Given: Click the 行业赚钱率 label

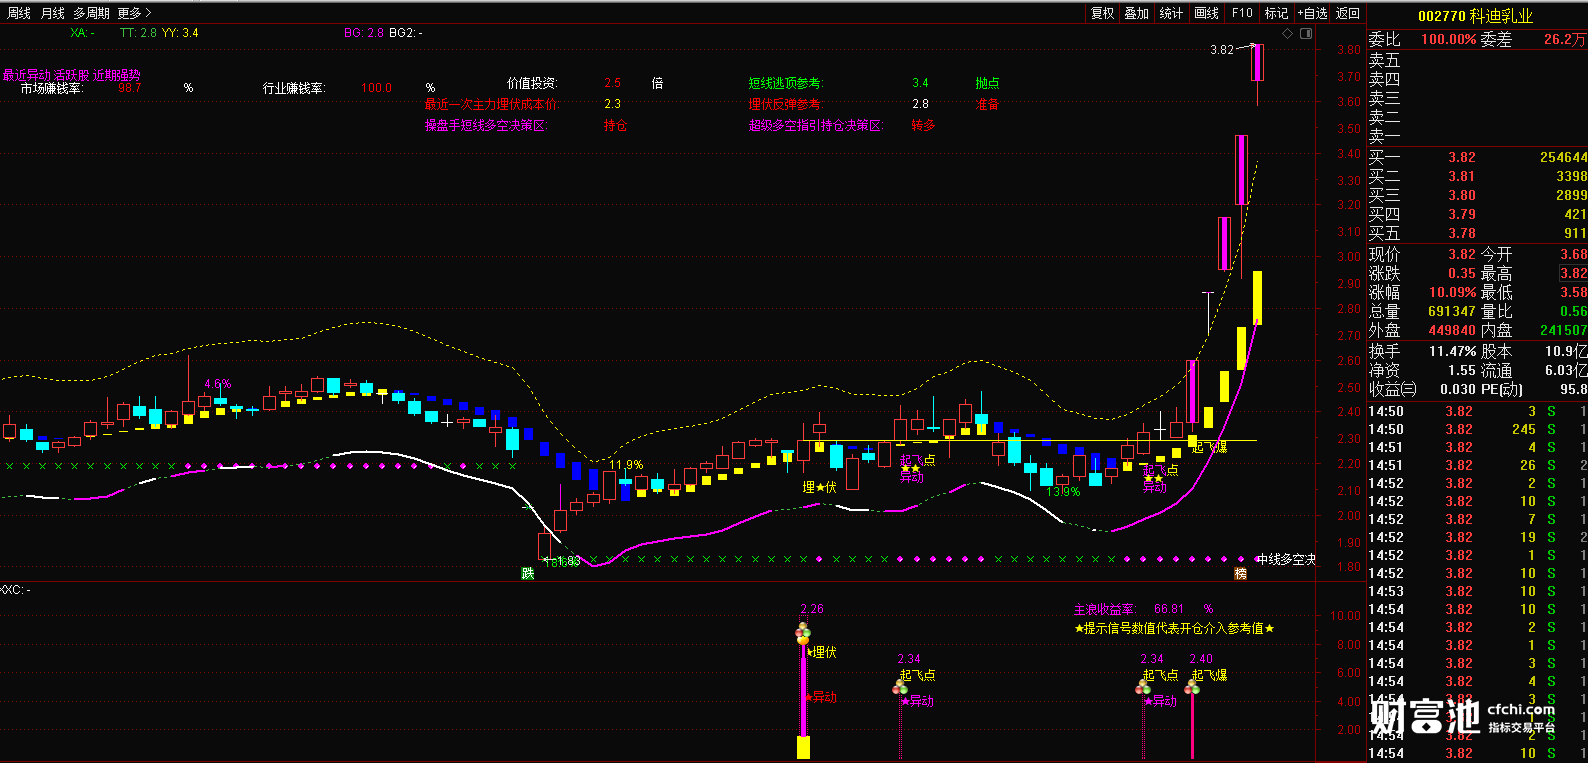Looking at the screenshot, I should pyautogui.click(x=294, y=88).
